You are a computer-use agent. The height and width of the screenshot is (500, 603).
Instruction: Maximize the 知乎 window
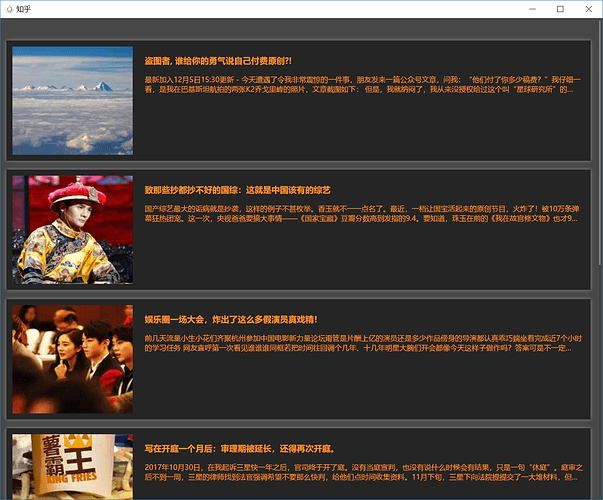click(560, 9)
